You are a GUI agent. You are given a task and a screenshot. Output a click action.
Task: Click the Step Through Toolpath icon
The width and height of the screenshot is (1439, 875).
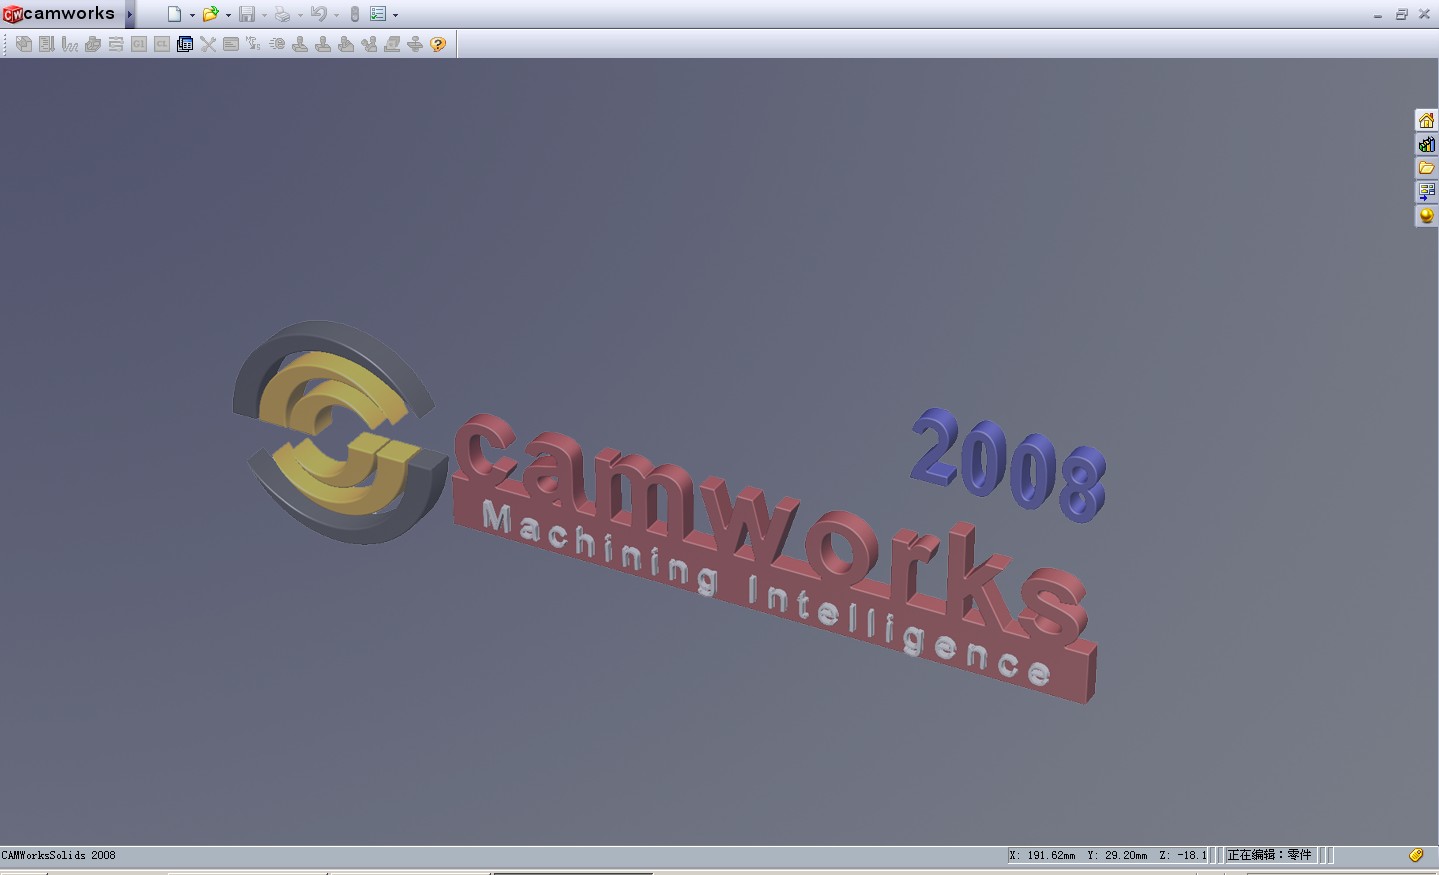pos(116,44)
